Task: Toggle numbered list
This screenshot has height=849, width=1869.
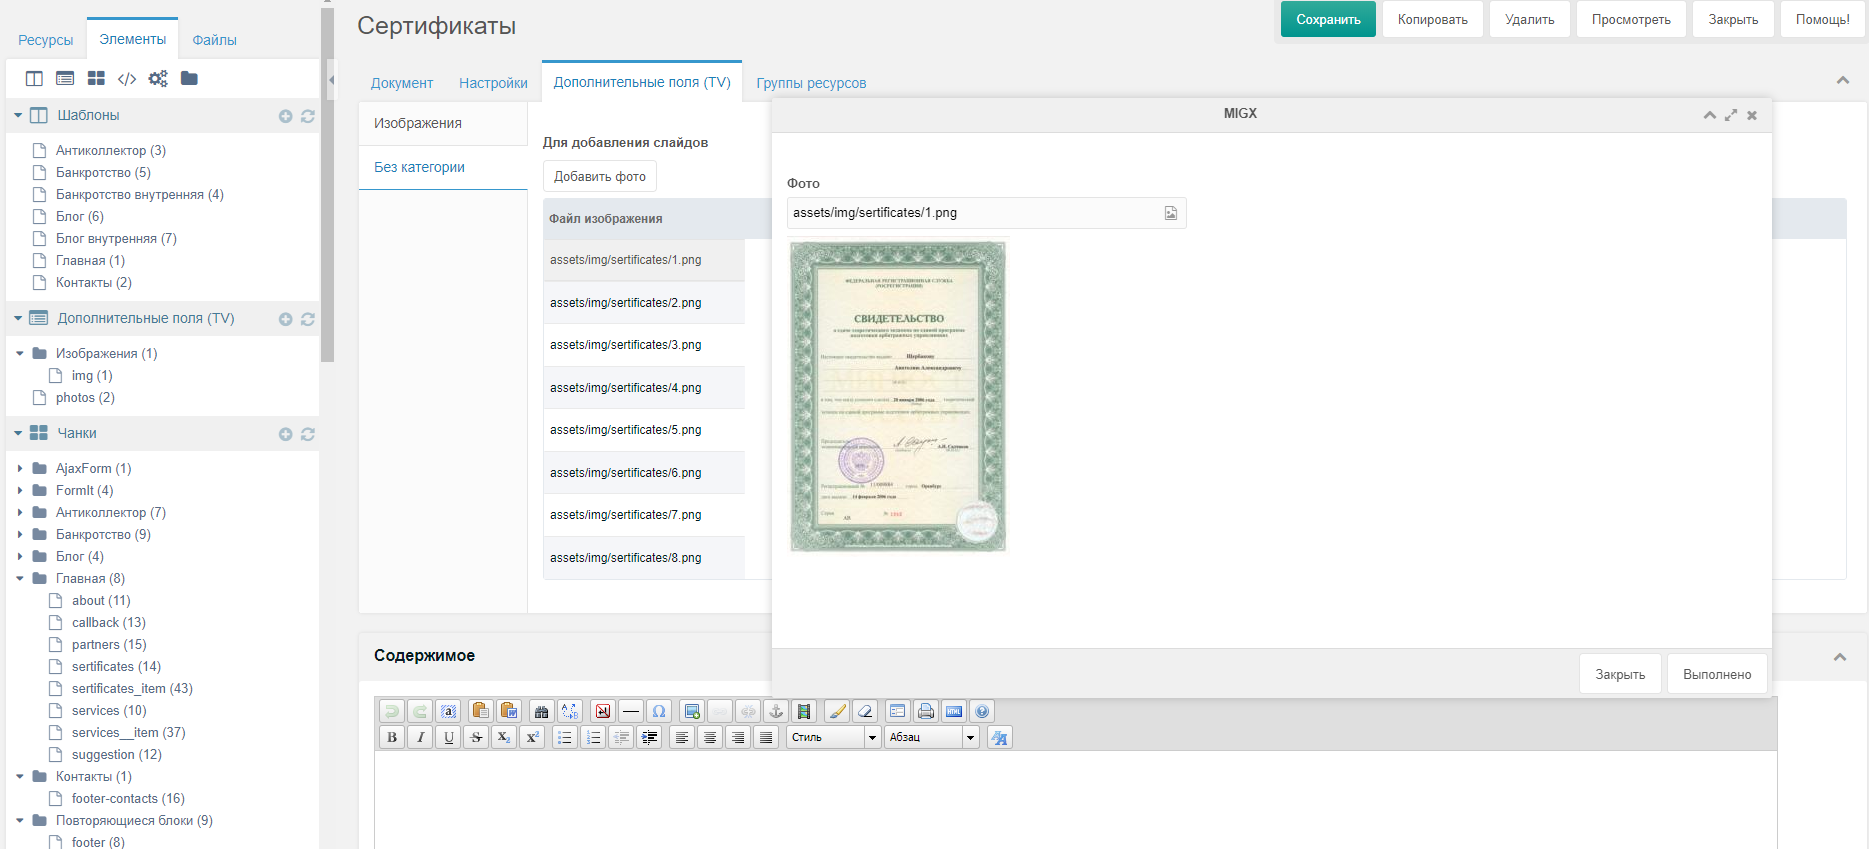Action: click(x=593, y=737)
